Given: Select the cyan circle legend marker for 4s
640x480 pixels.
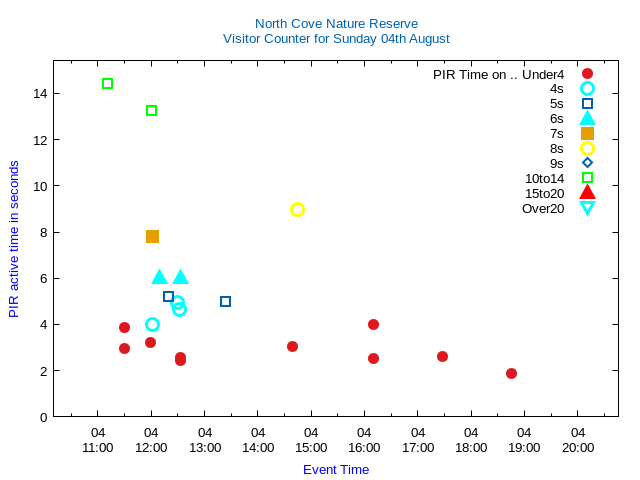Looking at the screenshot, I should pyautogui.click(x=587, y=89).
